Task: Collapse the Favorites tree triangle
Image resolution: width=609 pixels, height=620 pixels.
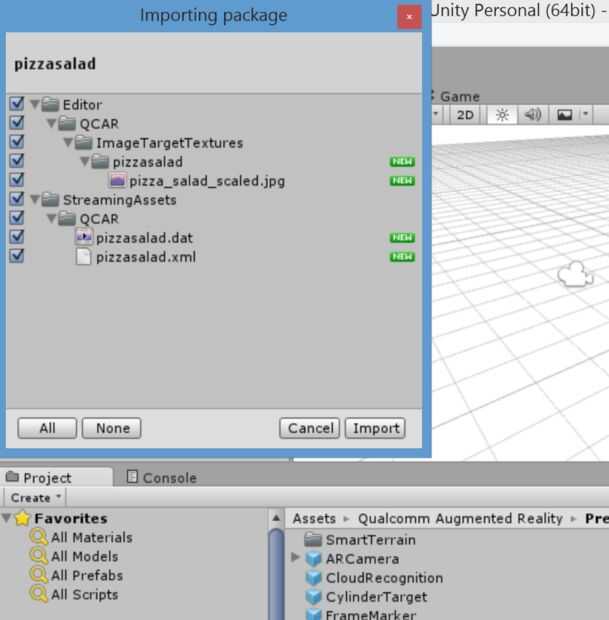Action: (x=6, y=518)
